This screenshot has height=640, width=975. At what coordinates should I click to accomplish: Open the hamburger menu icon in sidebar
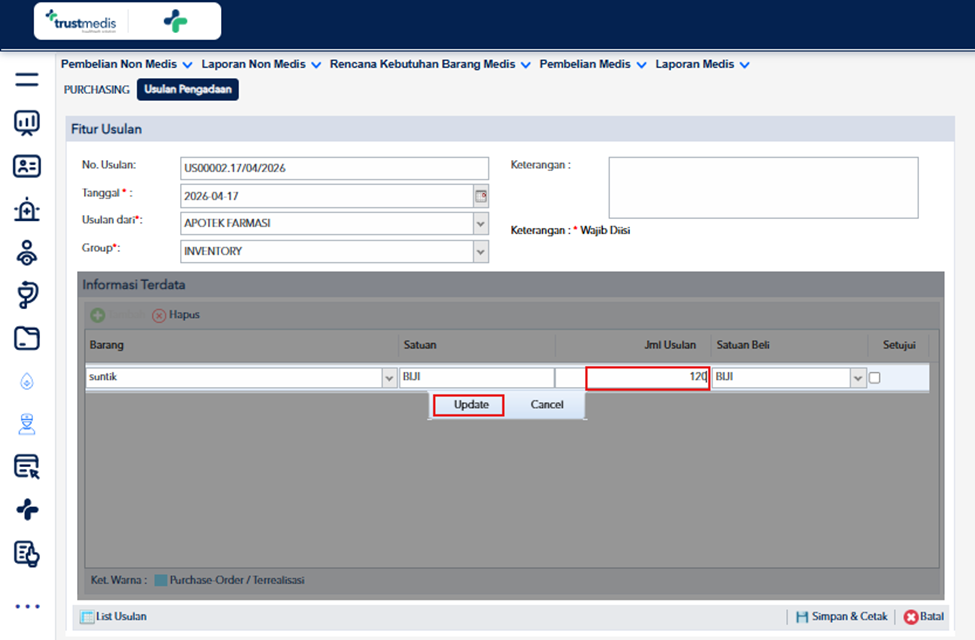[27, 80]
